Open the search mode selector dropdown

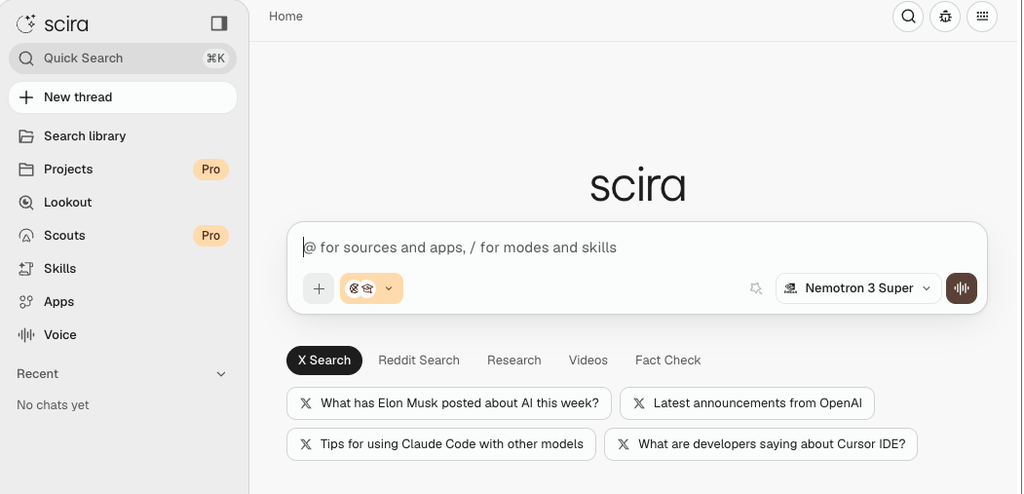point(372,289)
